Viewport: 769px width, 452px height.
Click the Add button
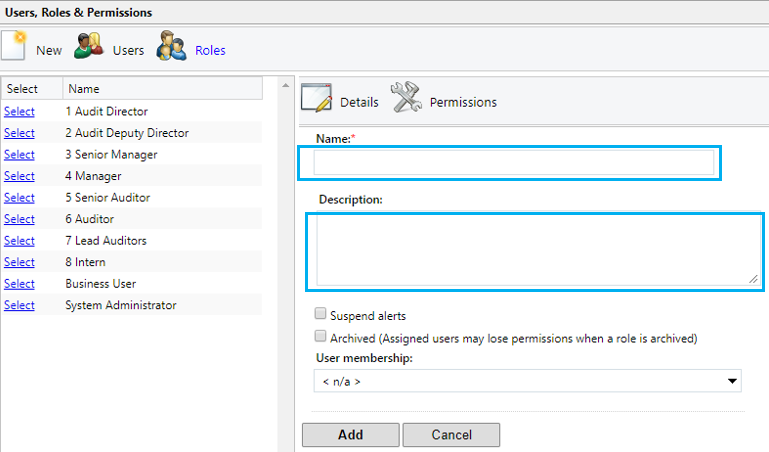point(351,435)
